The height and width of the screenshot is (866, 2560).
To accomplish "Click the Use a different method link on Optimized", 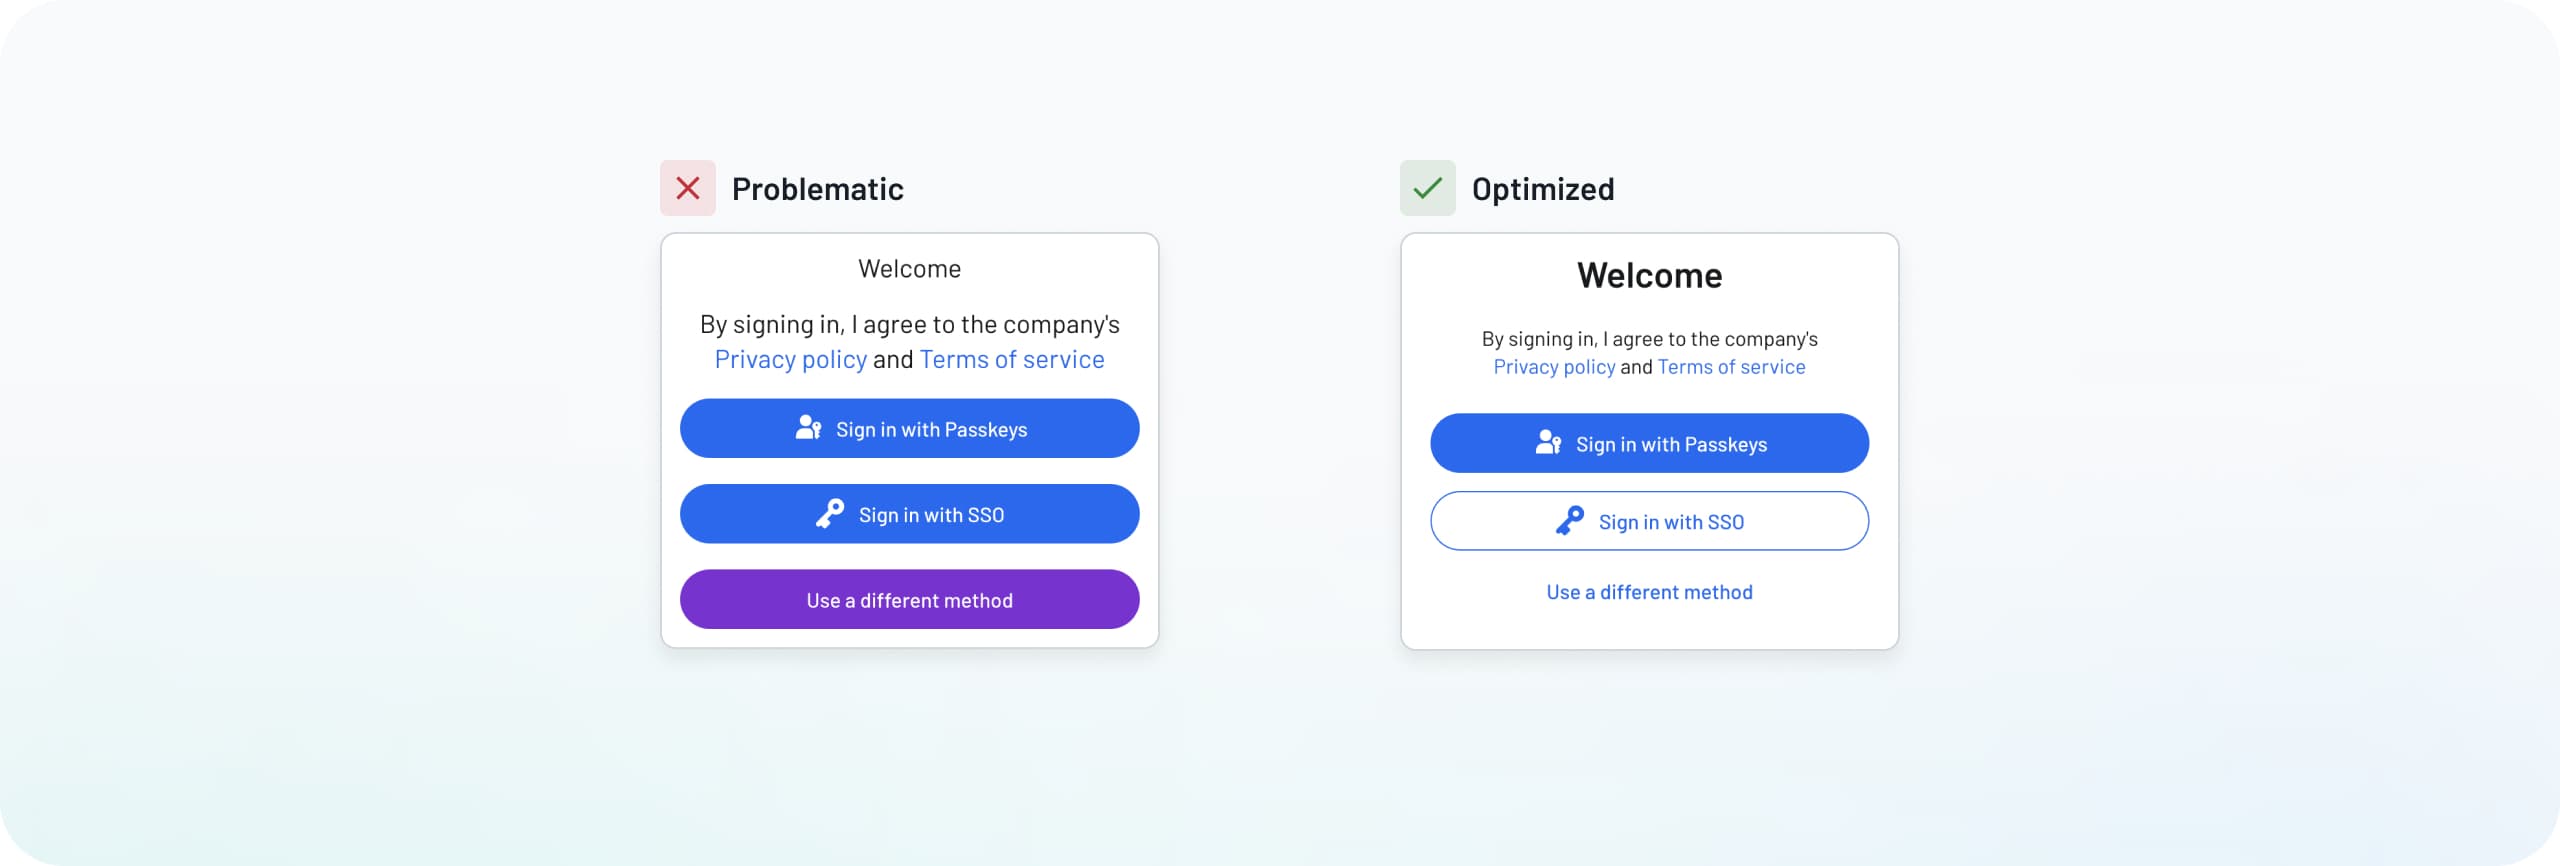I will click(1649, 591).
